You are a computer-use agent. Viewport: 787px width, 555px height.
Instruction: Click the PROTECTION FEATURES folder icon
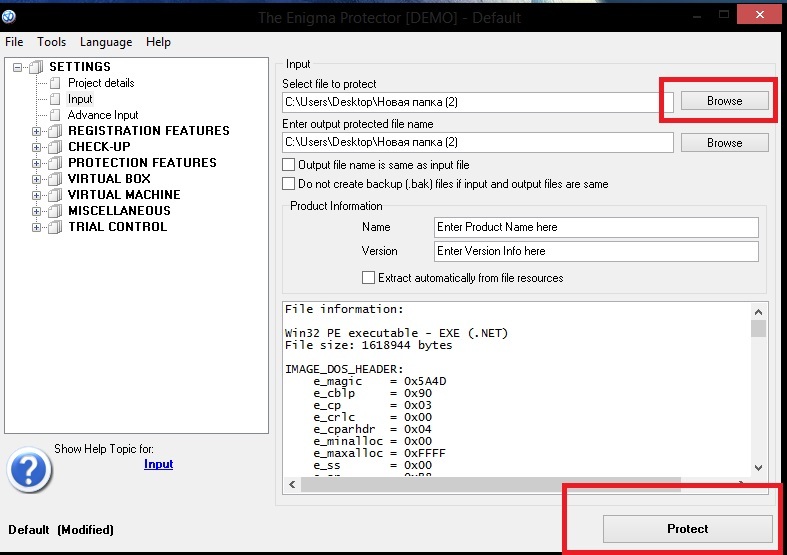[55, 163]
